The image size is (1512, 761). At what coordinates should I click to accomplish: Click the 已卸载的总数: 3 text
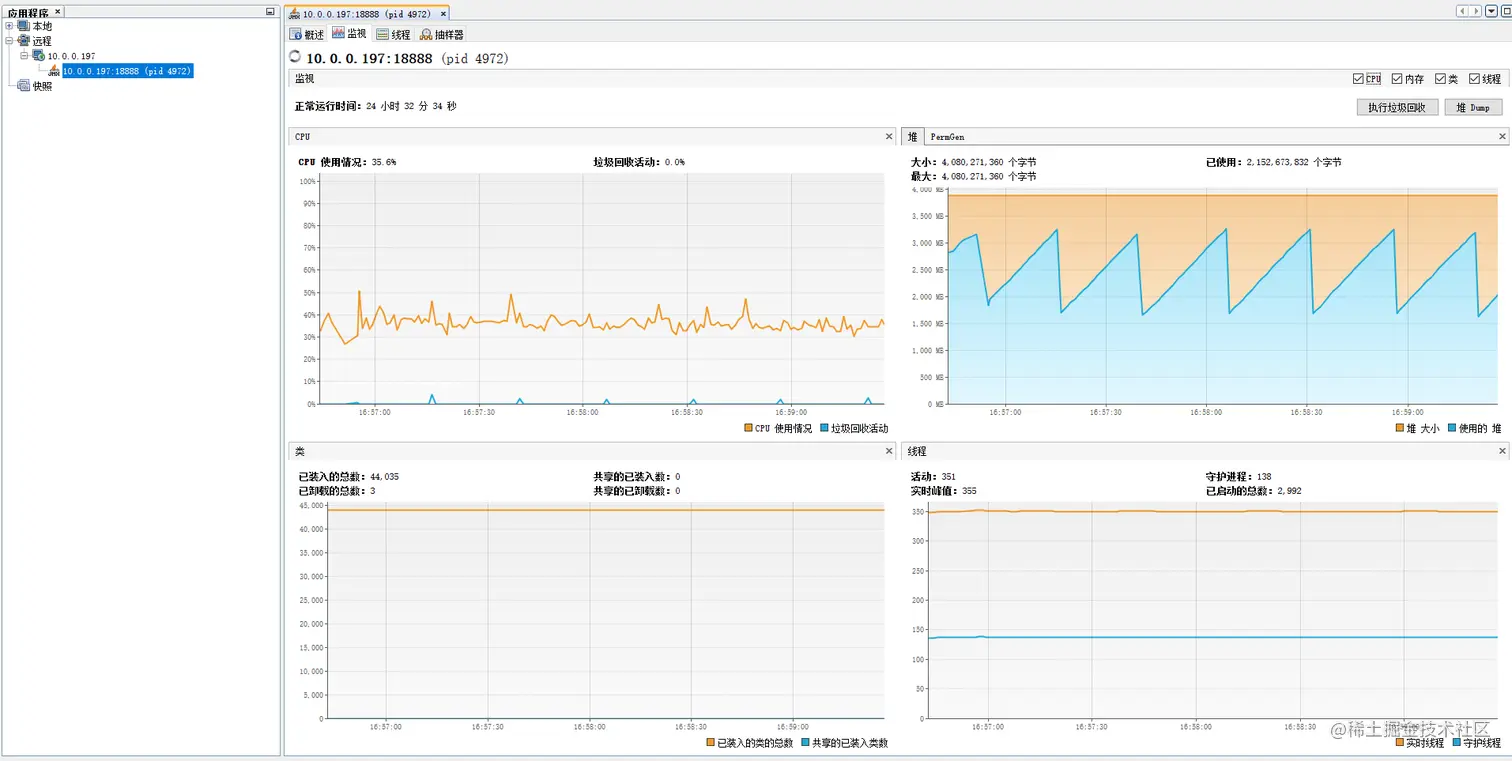(x=337, y=491)
